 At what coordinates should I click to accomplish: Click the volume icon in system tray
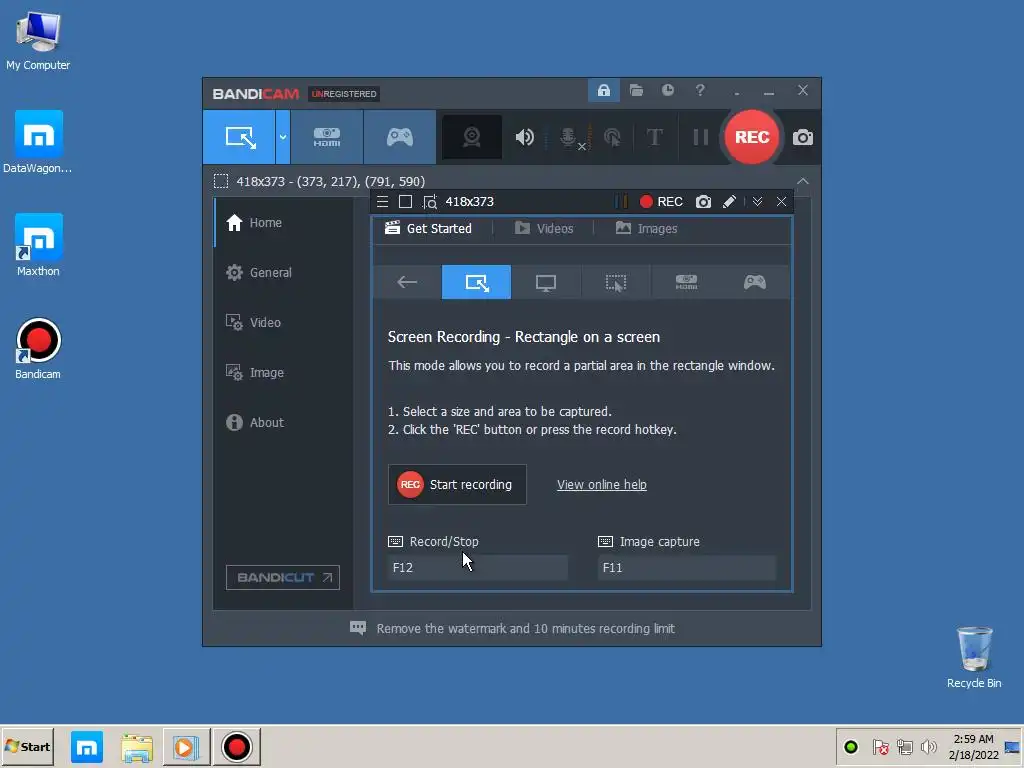click(928, 746)
